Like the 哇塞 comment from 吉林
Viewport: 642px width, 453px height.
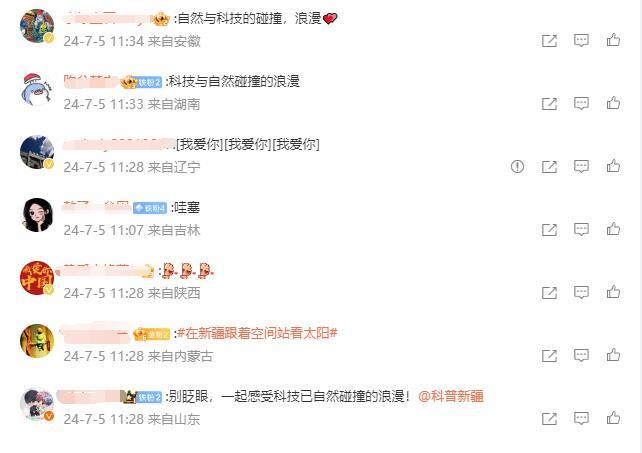click(x=613, y=229)
